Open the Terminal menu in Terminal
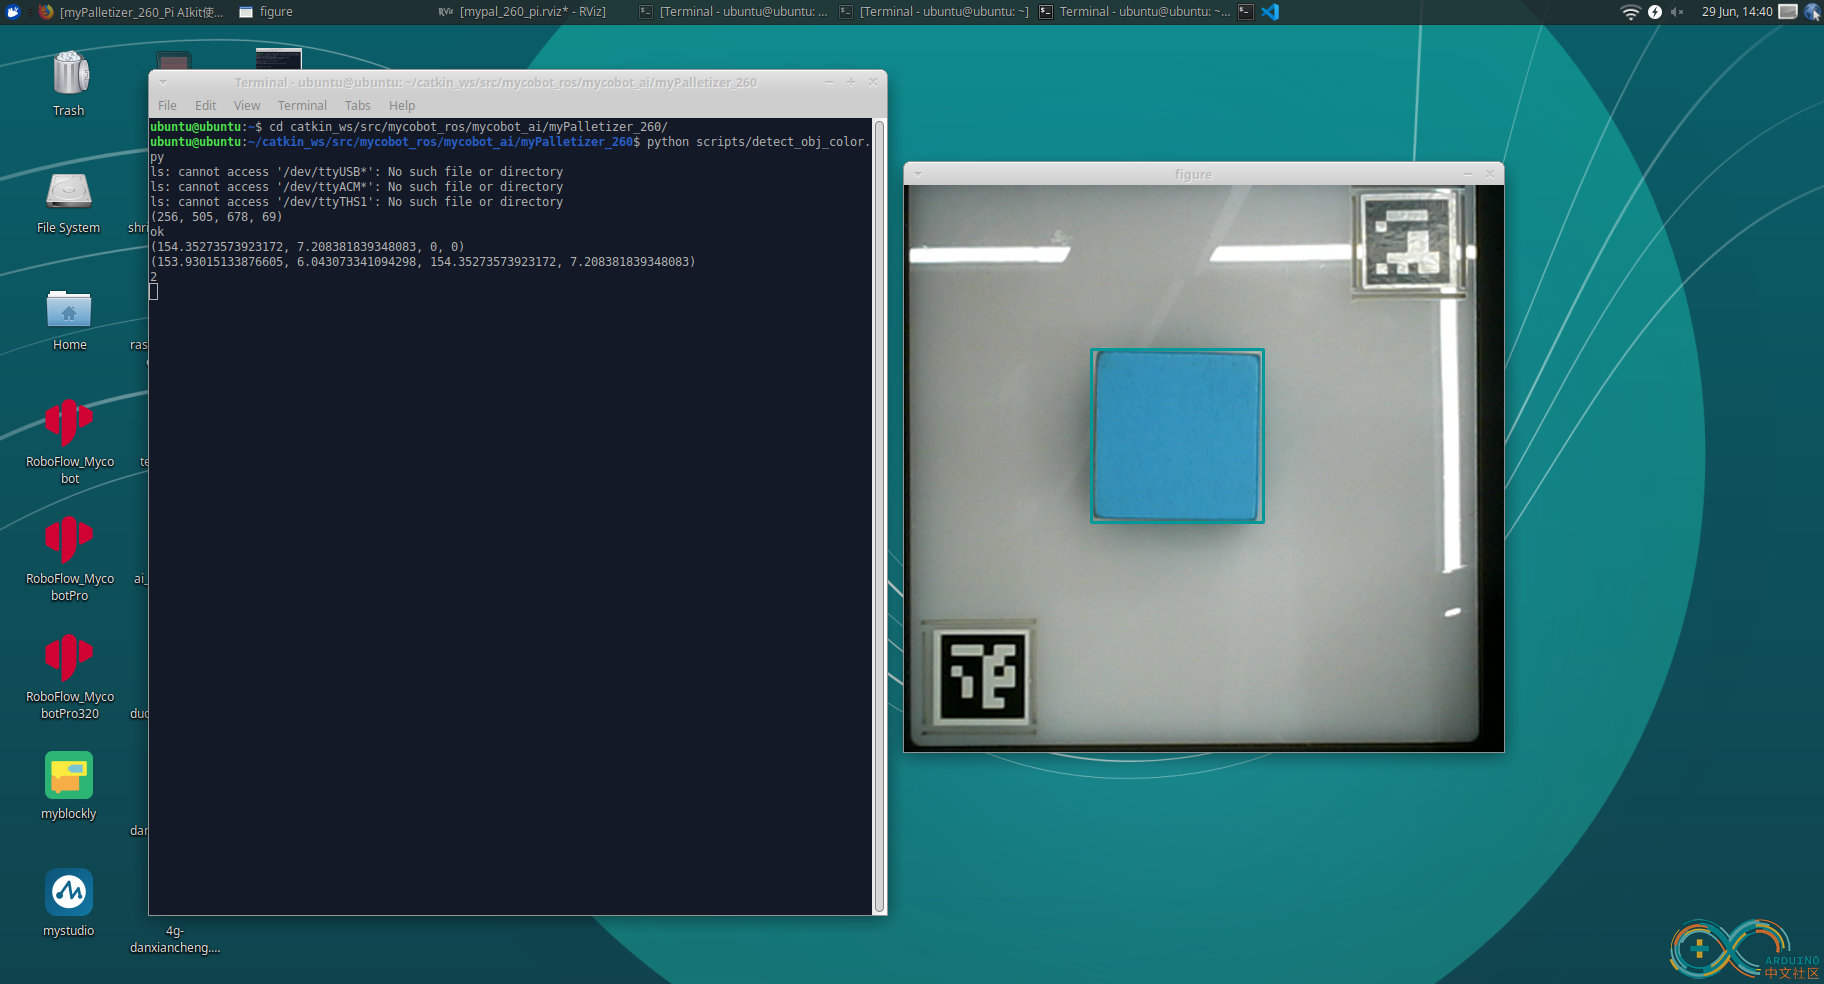The image size is (1824, 984). click(x=302, y=105)
